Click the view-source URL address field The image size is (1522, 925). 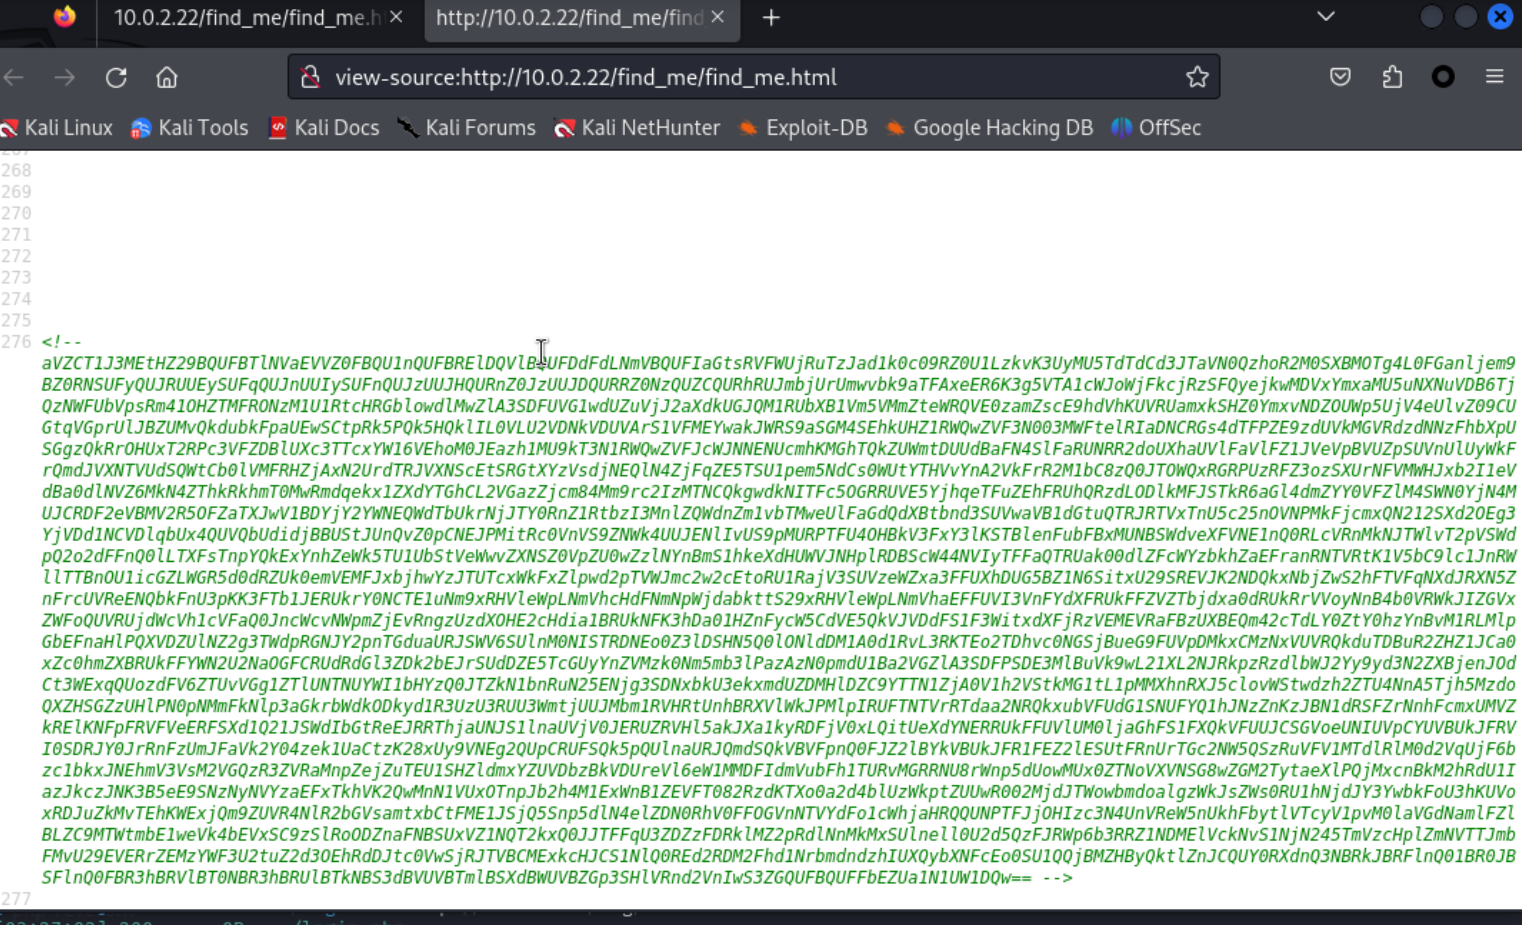[754, 77]
